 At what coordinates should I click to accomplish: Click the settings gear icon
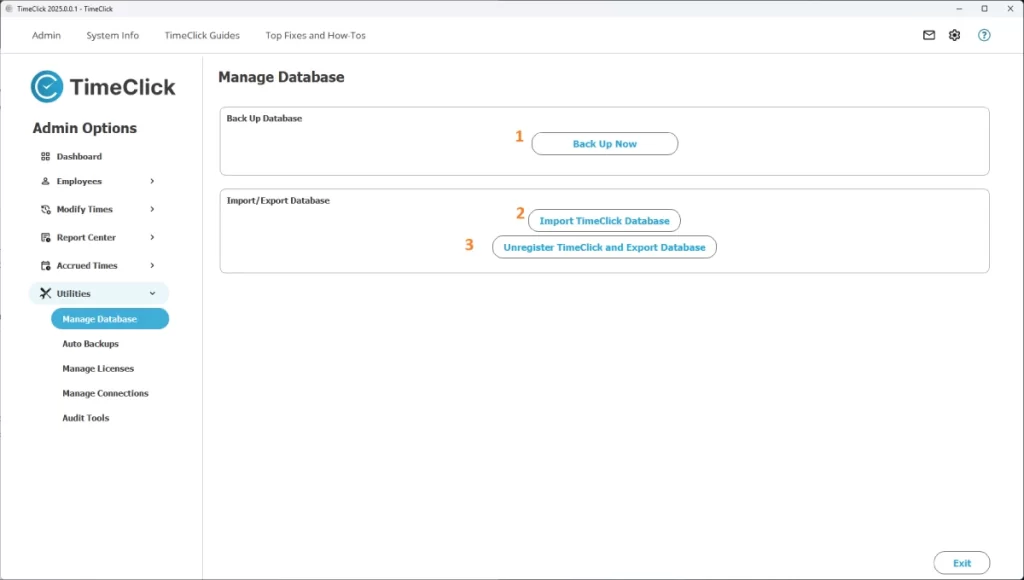954,35
